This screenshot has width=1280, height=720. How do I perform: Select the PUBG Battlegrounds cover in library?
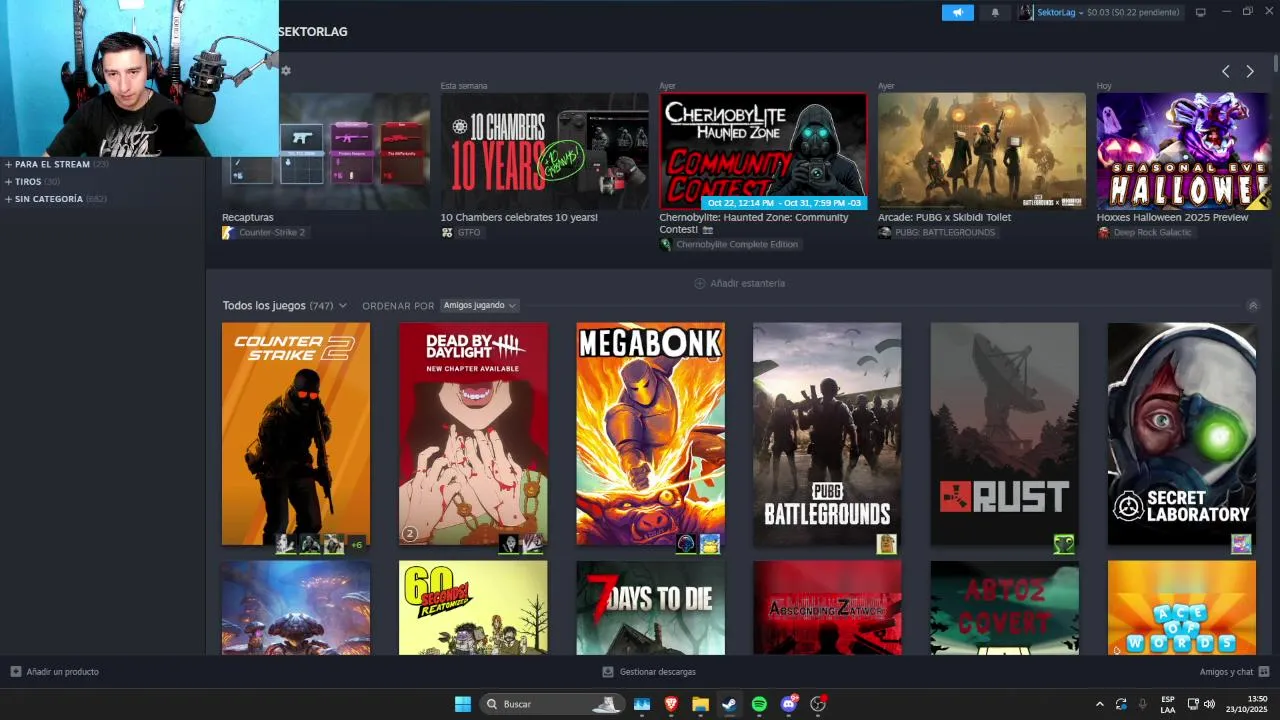(827, 434)
